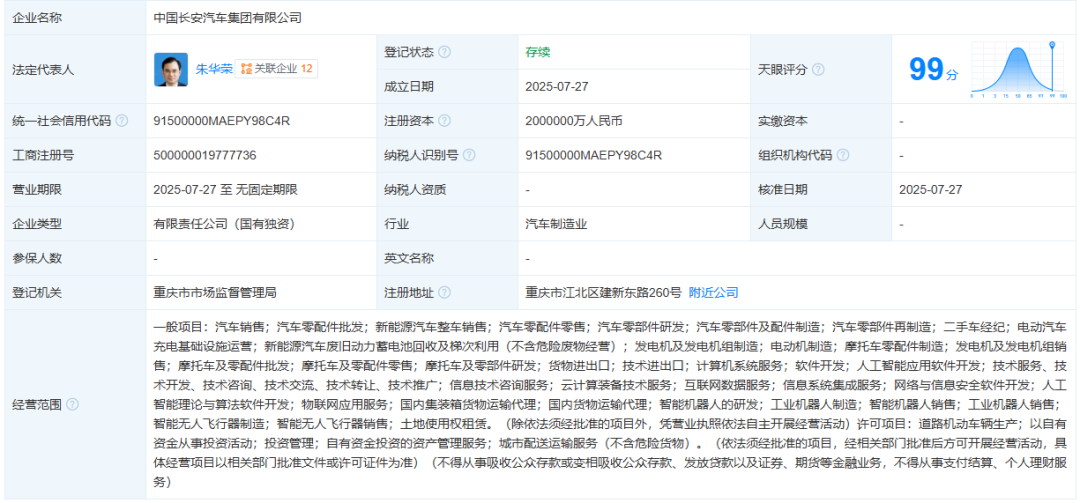1080x503 pixels.
Task: Click registration number 500000019777736
Action: (205, 155)
